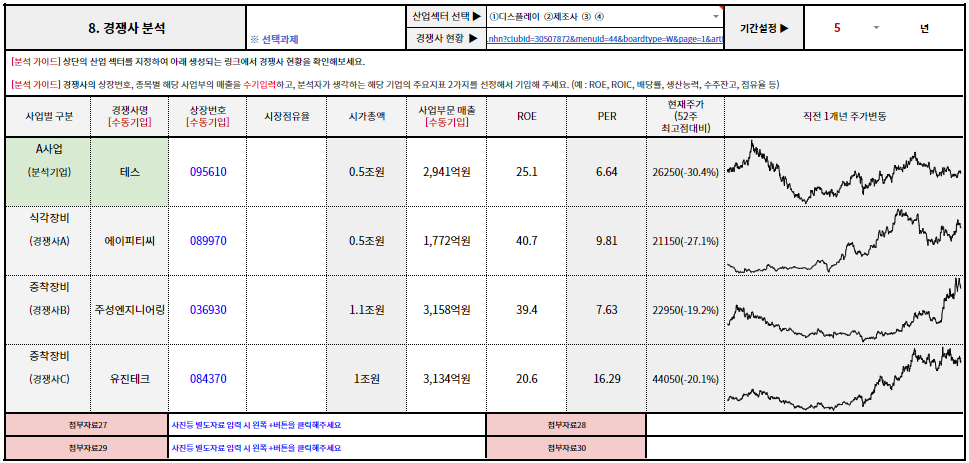Select listing code 036930
Viewport: 969px width, 463px height.
pos(208,310)
